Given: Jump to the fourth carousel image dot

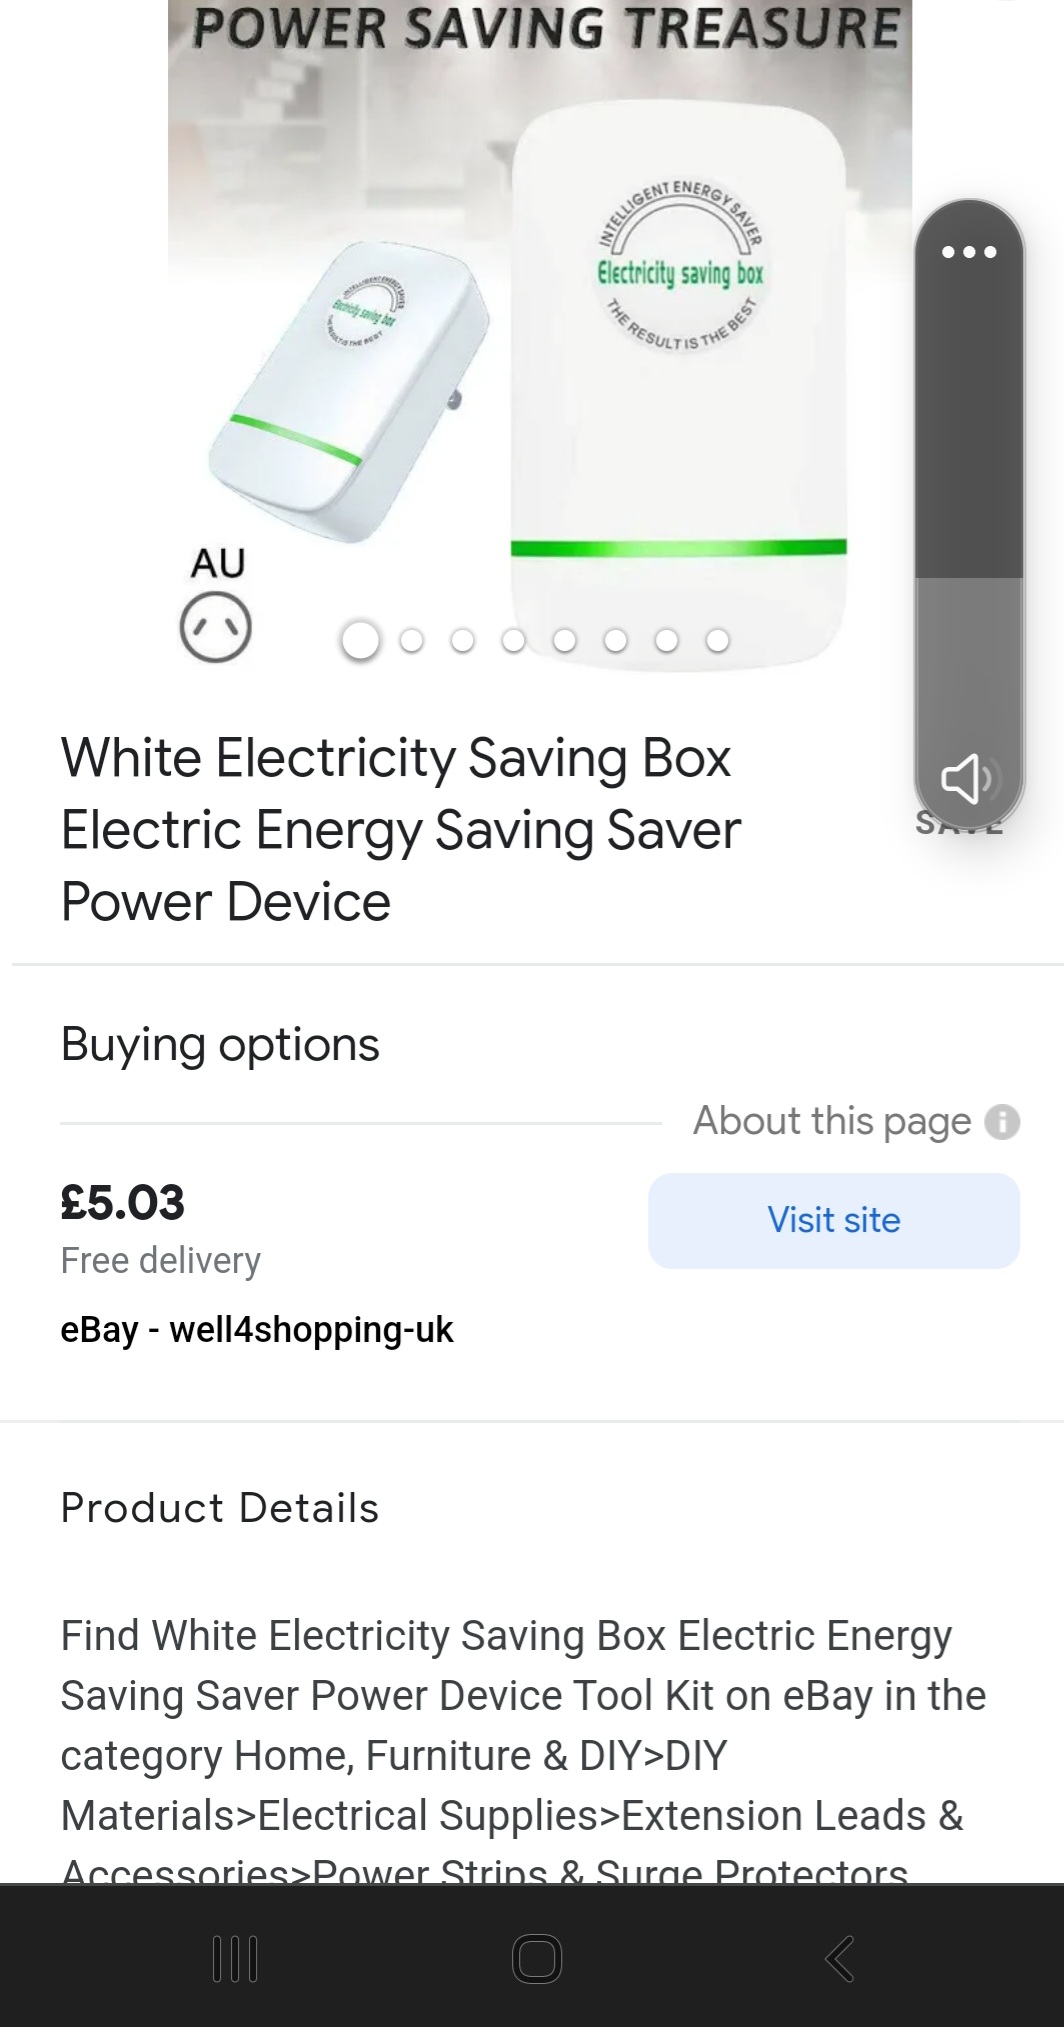Looking at the screenshot, I should 513,640.
